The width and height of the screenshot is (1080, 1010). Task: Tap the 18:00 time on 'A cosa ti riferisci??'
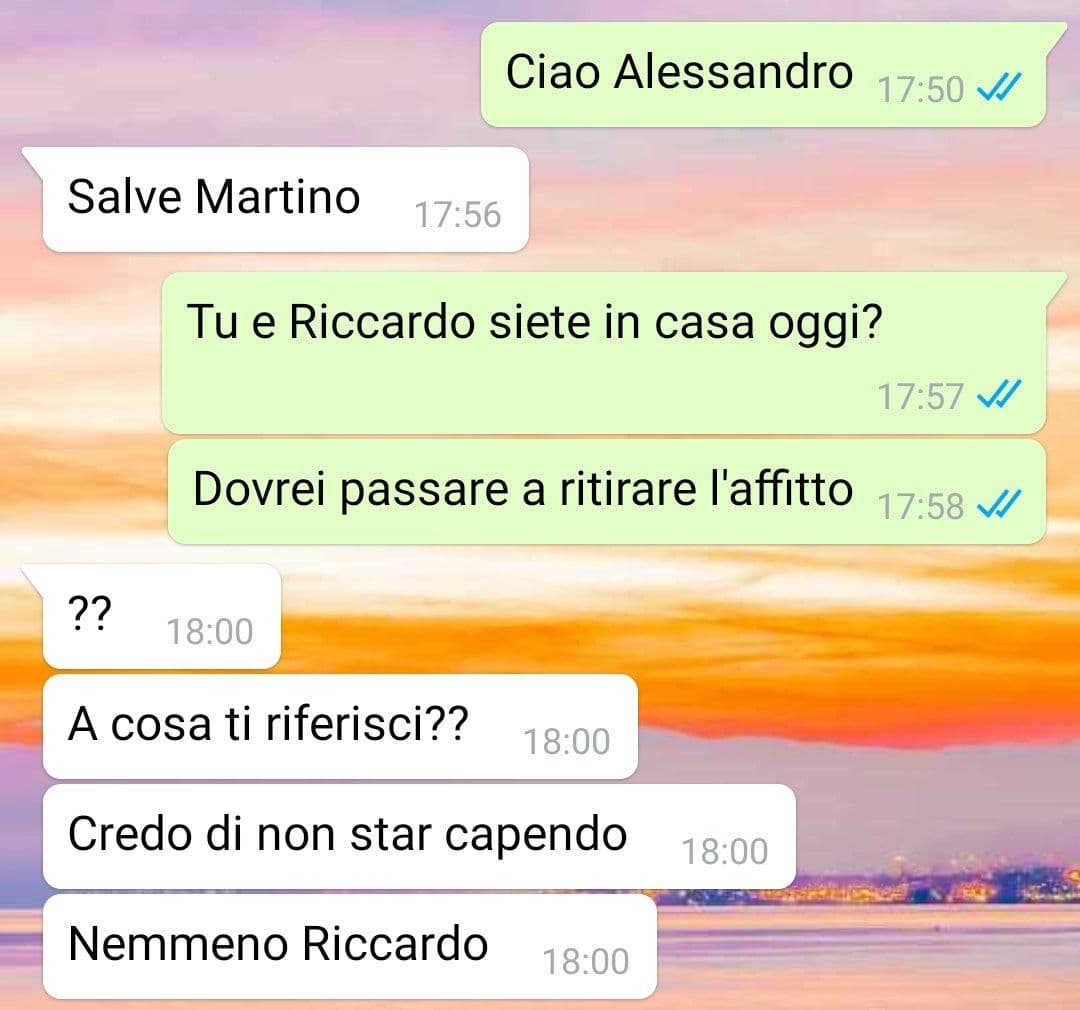point(567,741)
